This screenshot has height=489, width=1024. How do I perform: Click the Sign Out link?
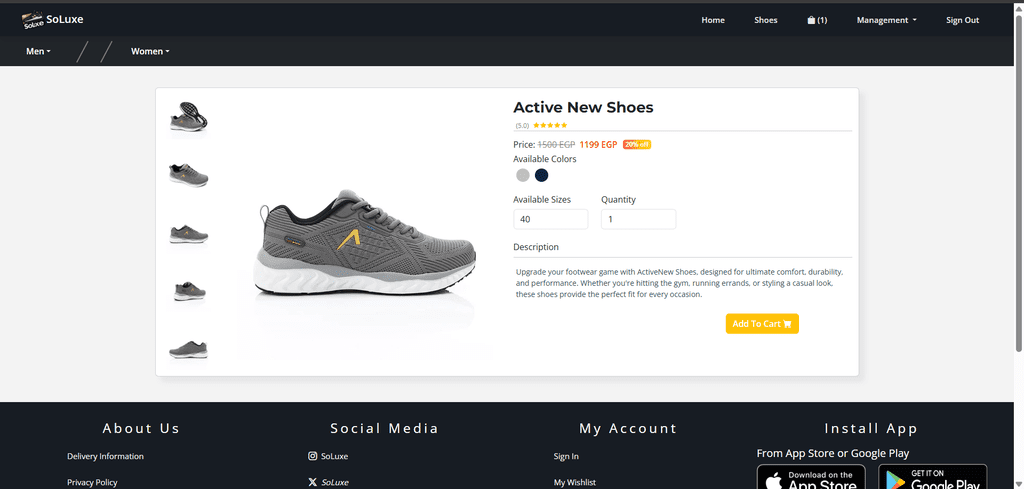[x=962, y=20]
